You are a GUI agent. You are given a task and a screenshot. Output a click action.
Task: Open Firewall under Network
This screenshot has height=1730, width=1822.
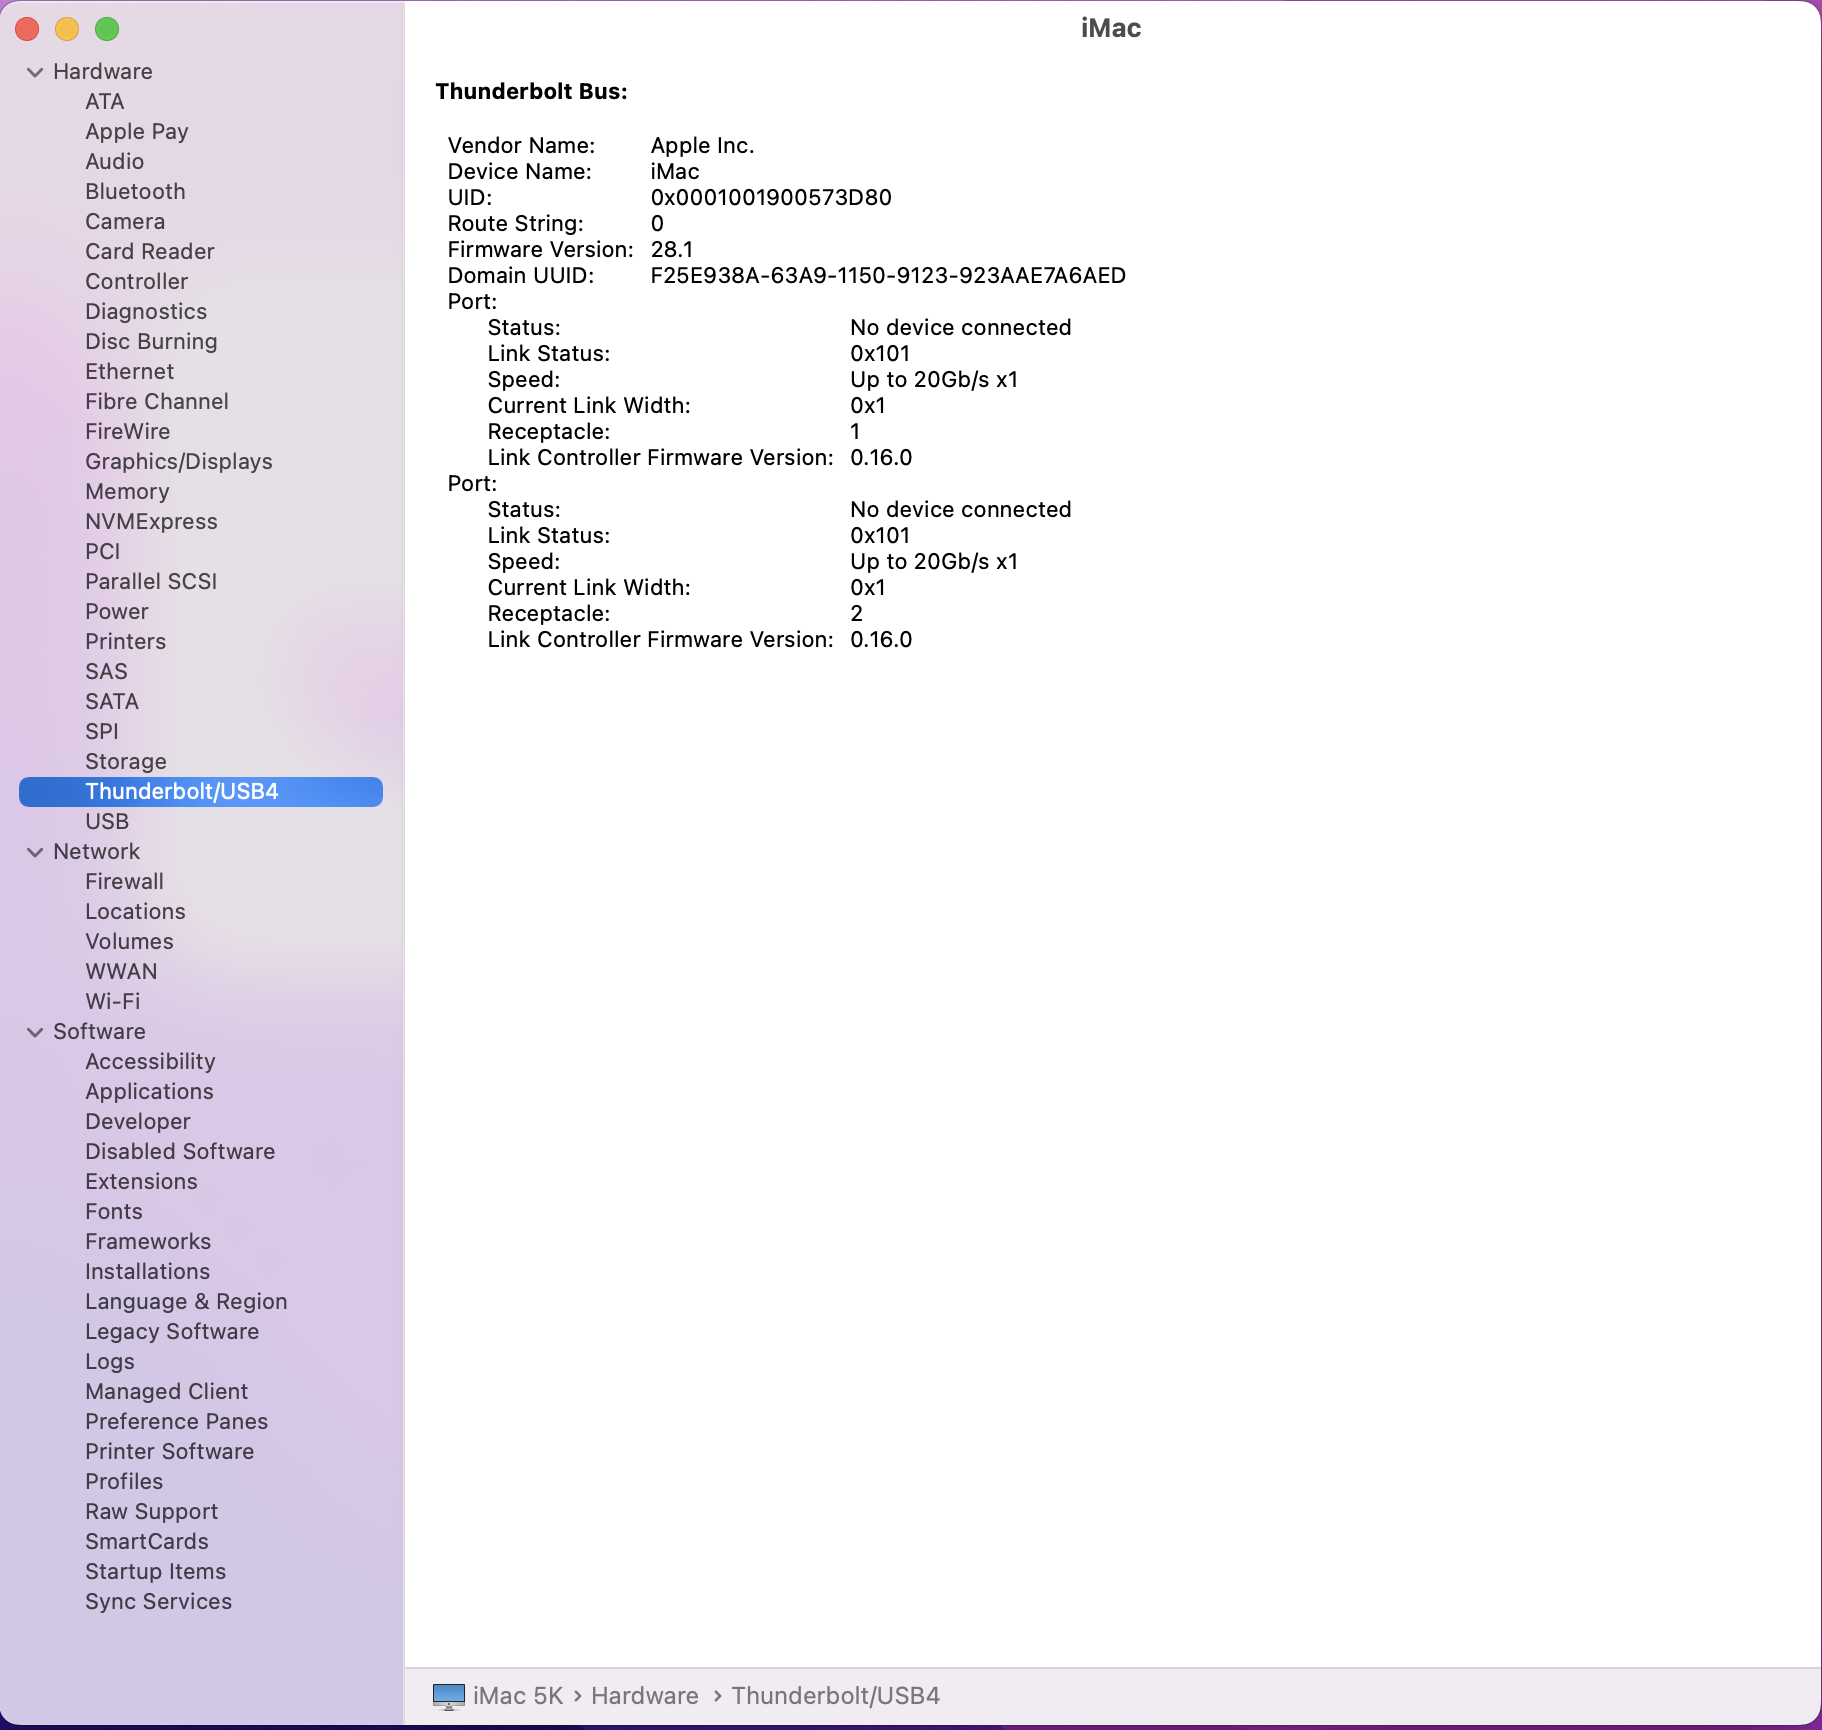pos(125,882)
